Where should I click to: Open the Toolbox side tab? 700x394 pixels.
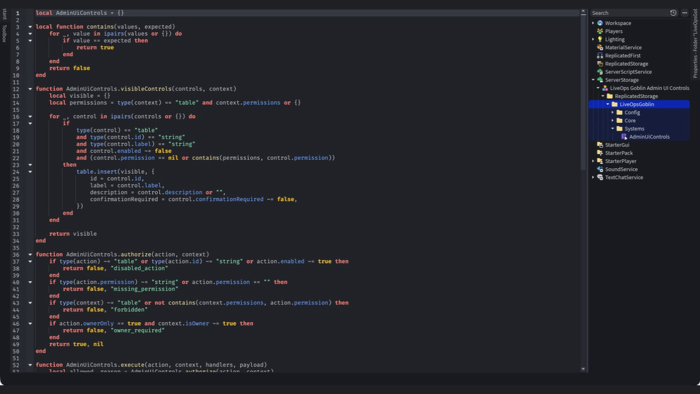[x=4, y=33]
